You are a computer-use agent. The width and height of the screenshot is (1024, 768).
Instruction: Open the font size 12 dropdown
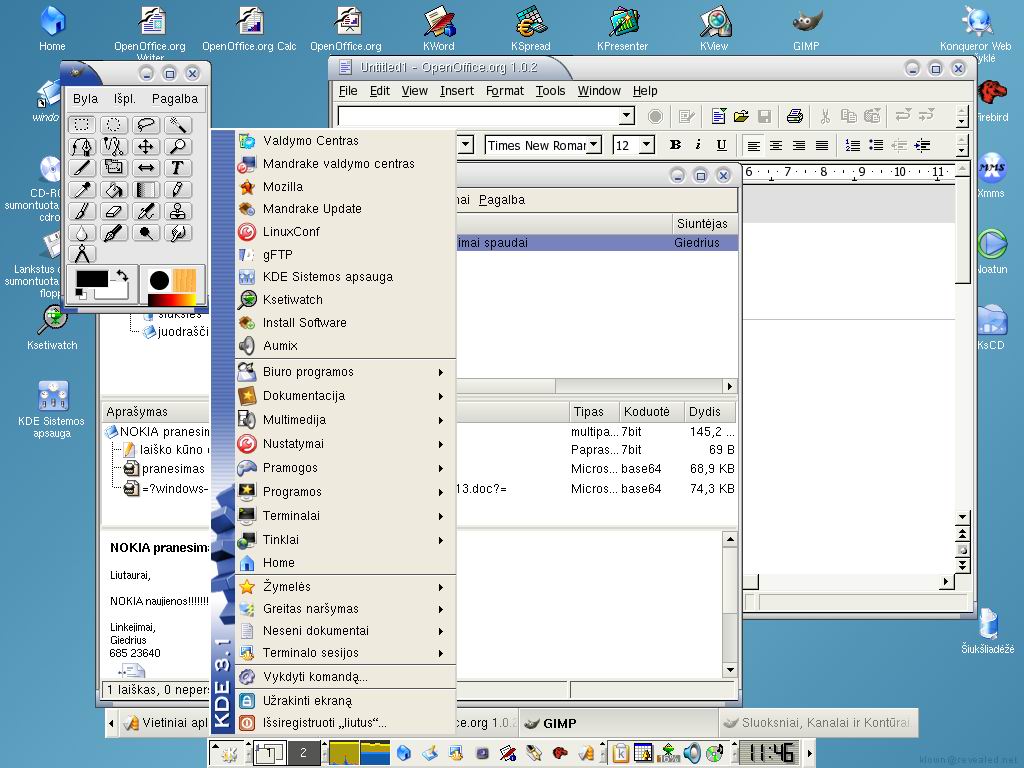[646, 145]
